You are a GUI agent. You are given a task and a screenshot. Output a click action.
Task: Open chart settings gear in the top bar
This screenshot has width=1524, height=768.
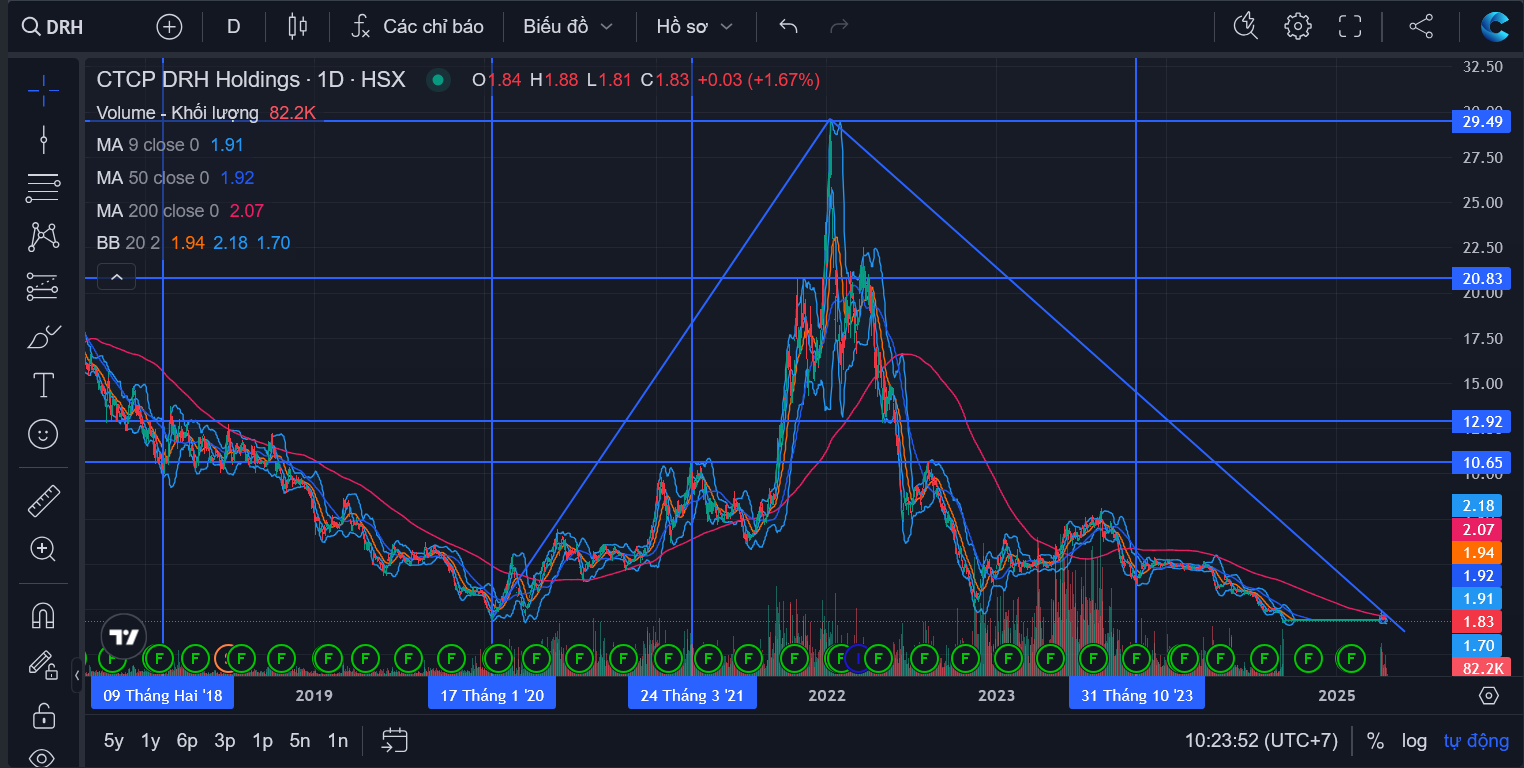tap(1298, 27)
